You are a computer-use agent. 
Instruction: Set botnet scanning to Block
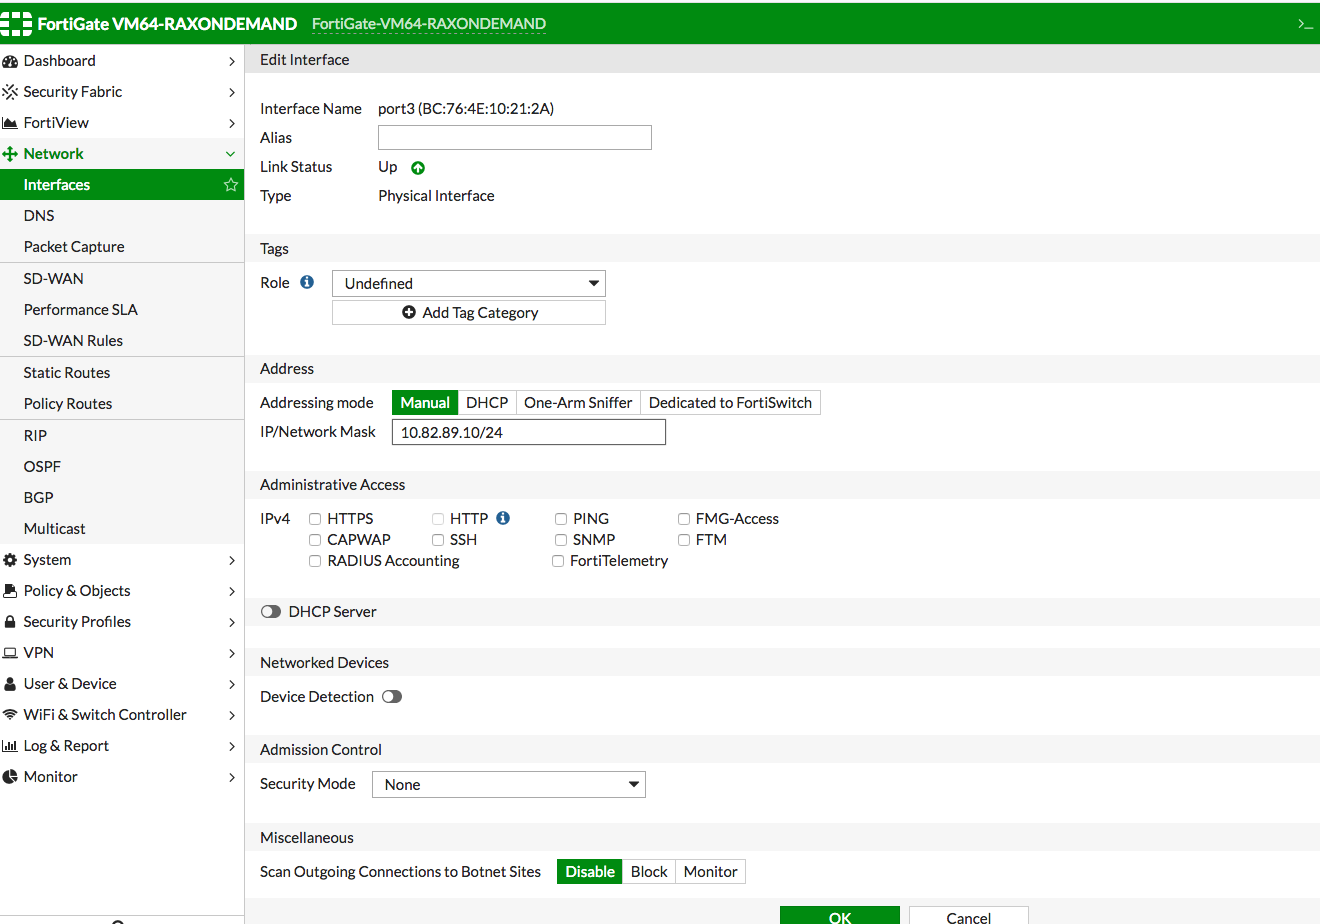649,872
